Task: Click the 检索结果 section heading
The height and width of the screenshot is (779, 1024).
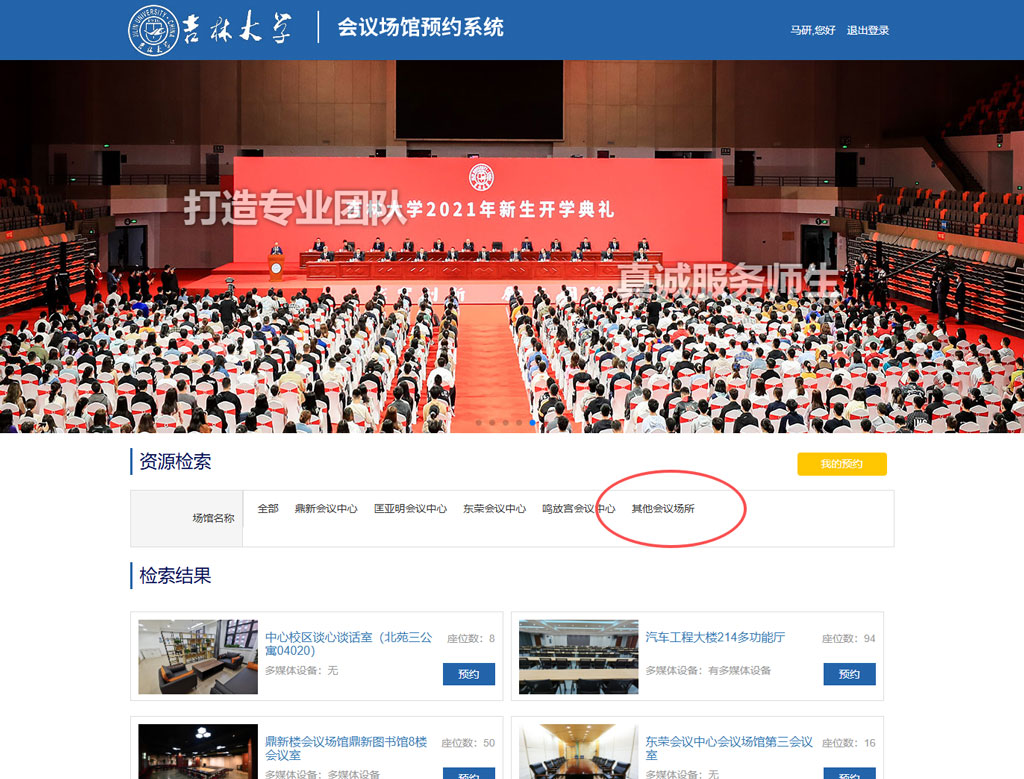Action: click(175, 575)
